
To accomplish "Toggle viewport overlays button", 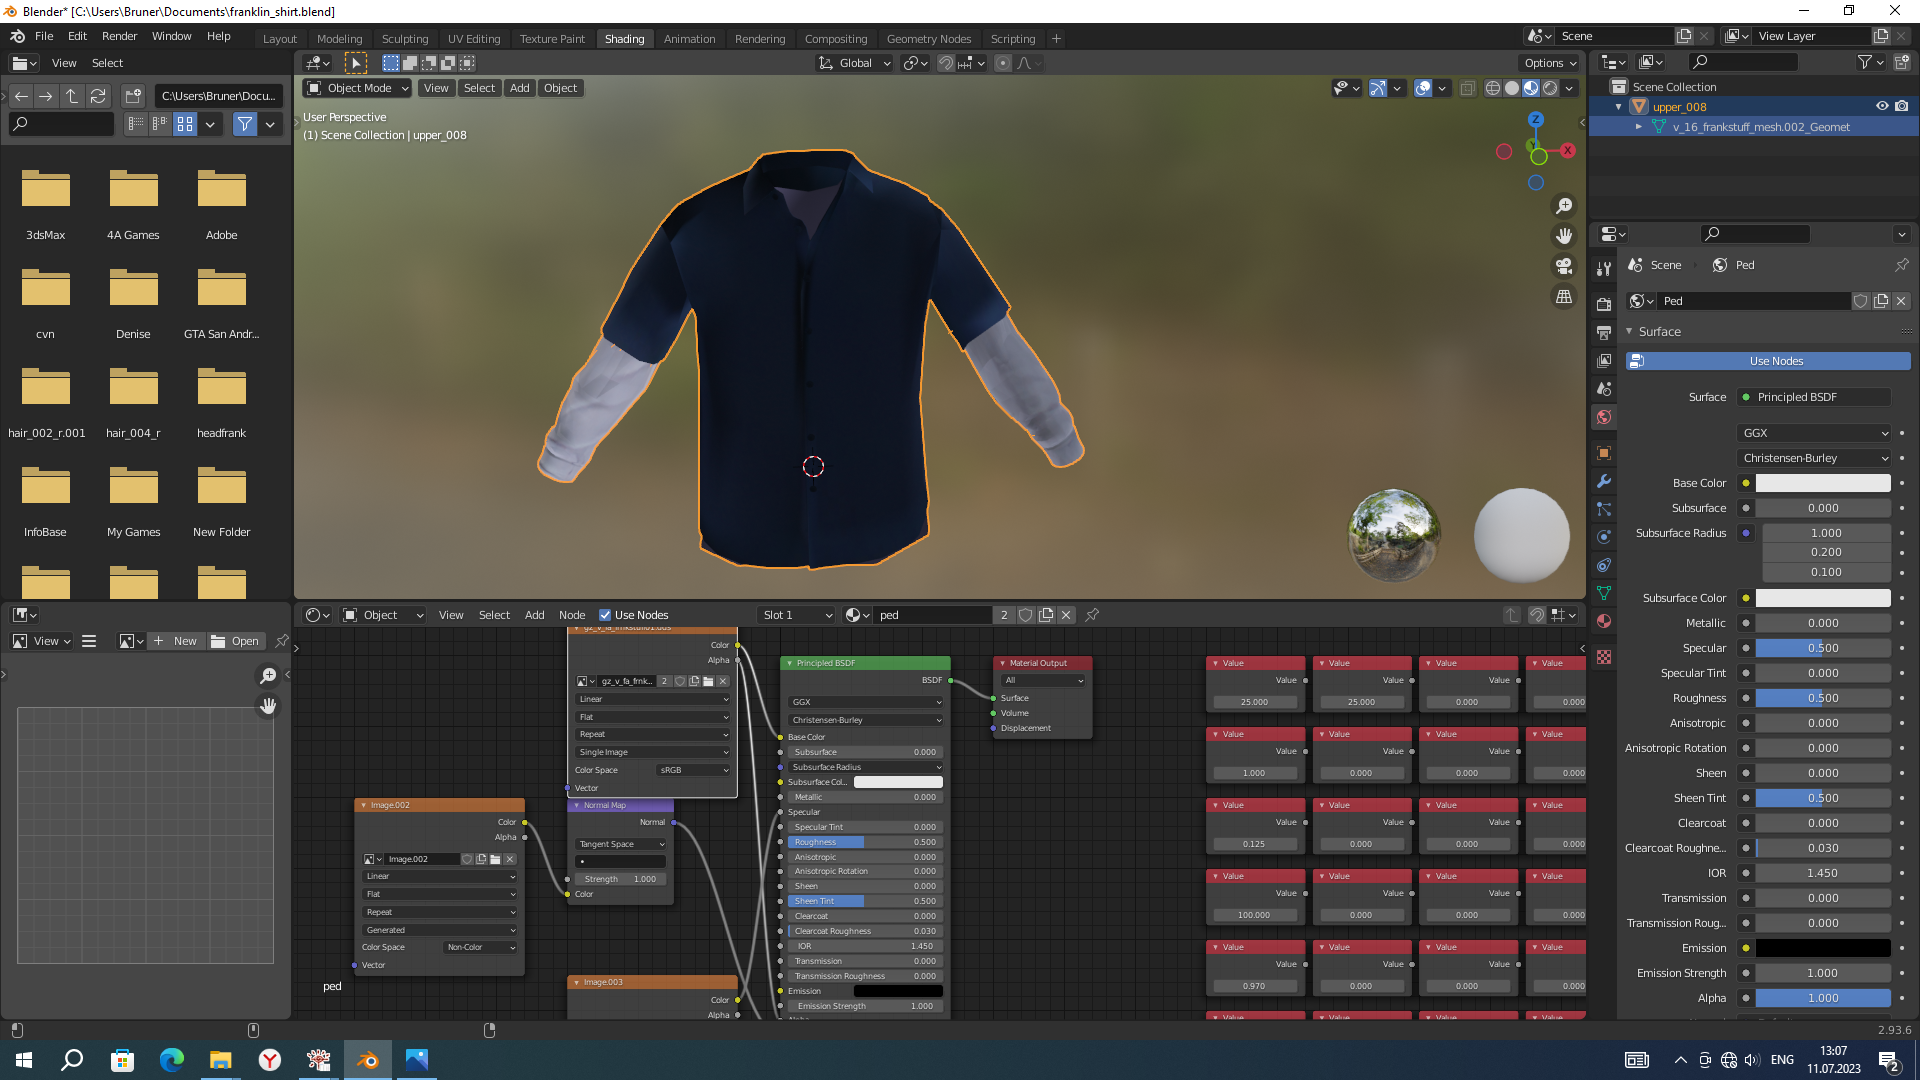I will 1423,88.
